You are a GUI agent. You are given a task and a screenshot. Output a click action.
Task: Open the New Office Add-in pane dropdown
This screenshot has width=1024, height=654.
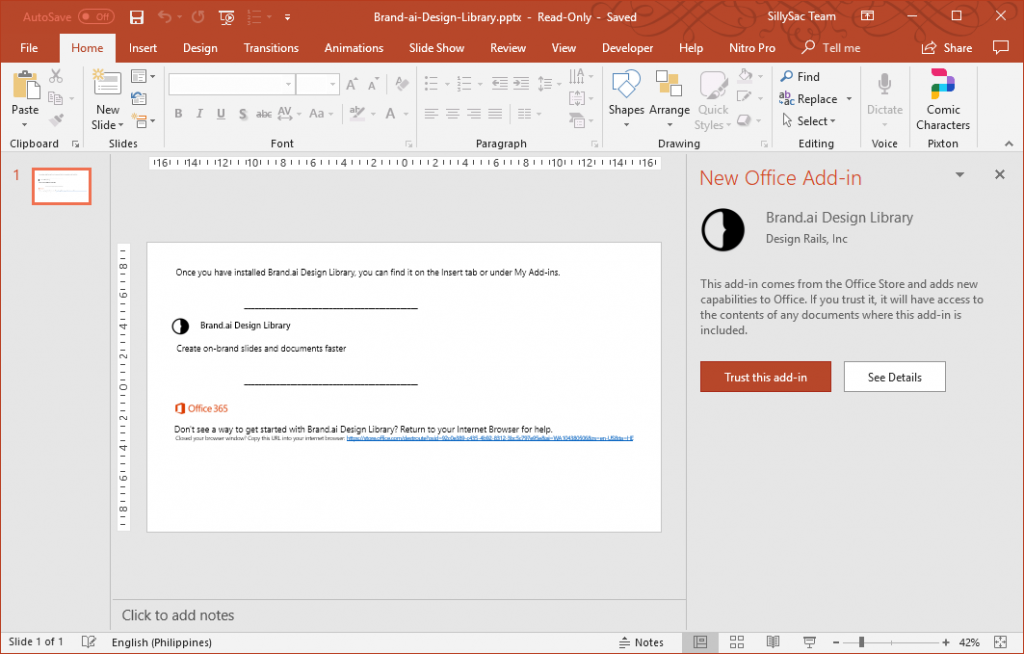point(959,175)
